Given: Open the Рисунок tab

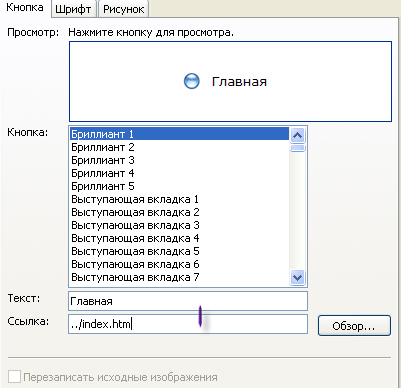Looking at the screenshot, I should tap(123, 9).
